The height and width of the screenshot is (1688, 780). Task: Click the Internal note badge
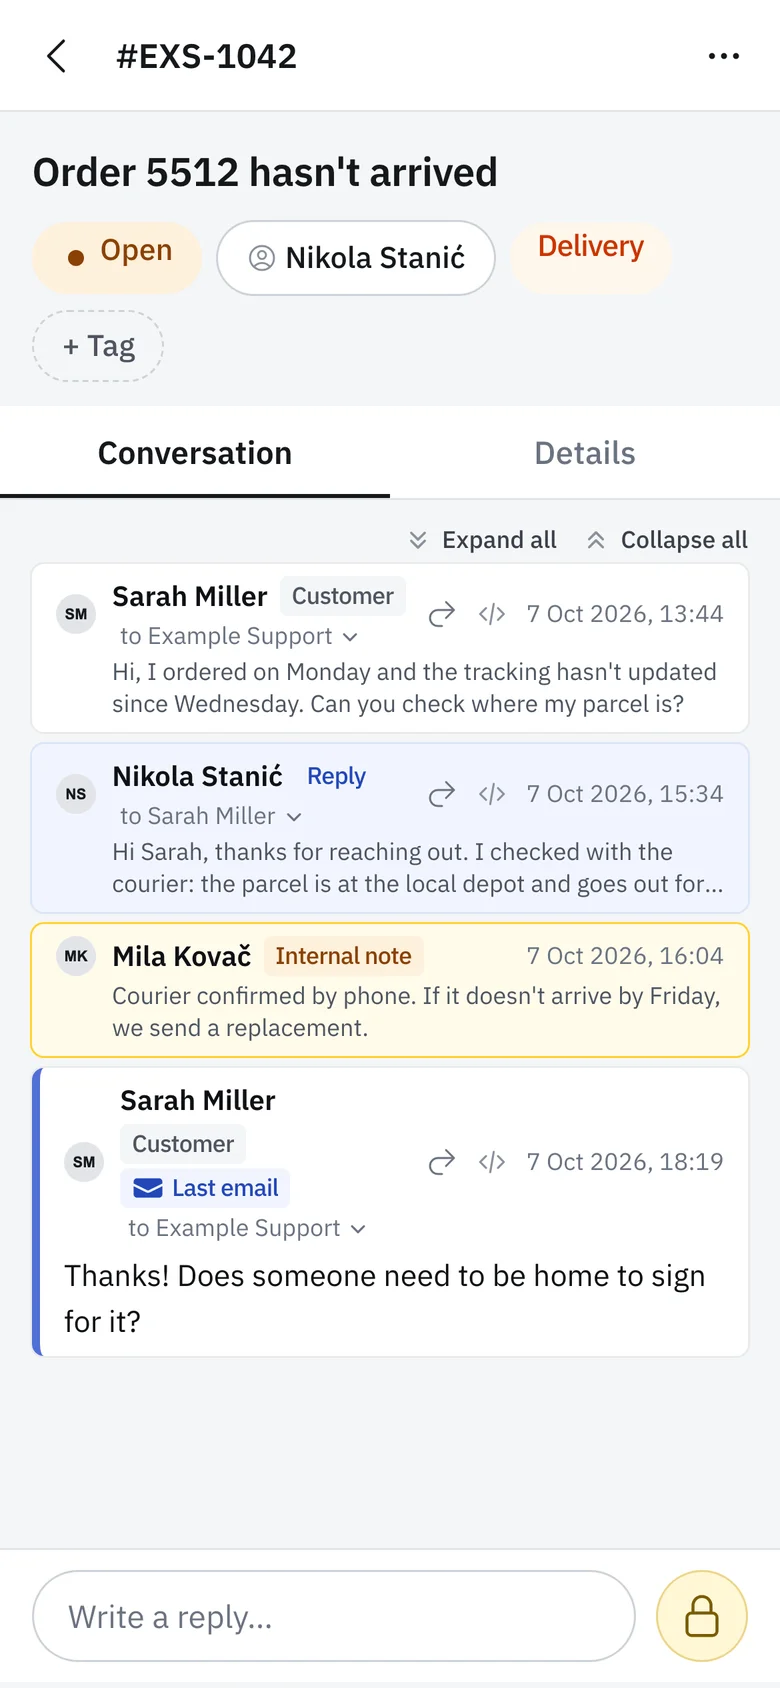click(x=343, y=956)
